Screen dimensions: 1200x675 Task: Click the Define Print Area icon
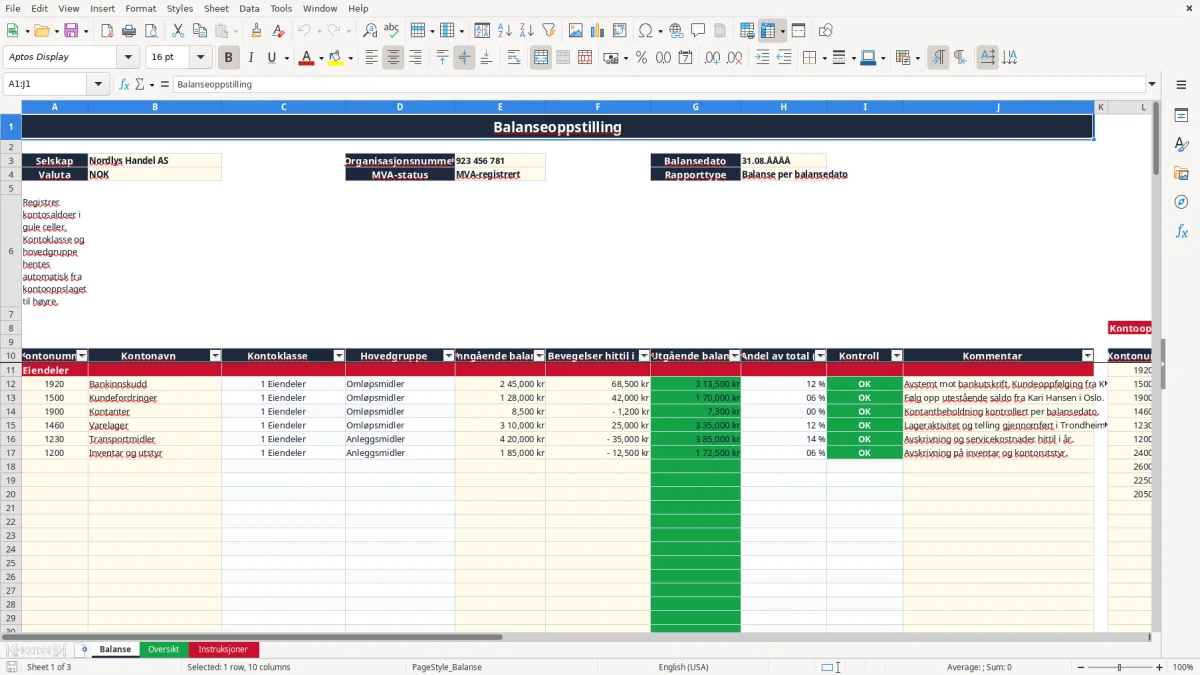(x=747, y=31)
